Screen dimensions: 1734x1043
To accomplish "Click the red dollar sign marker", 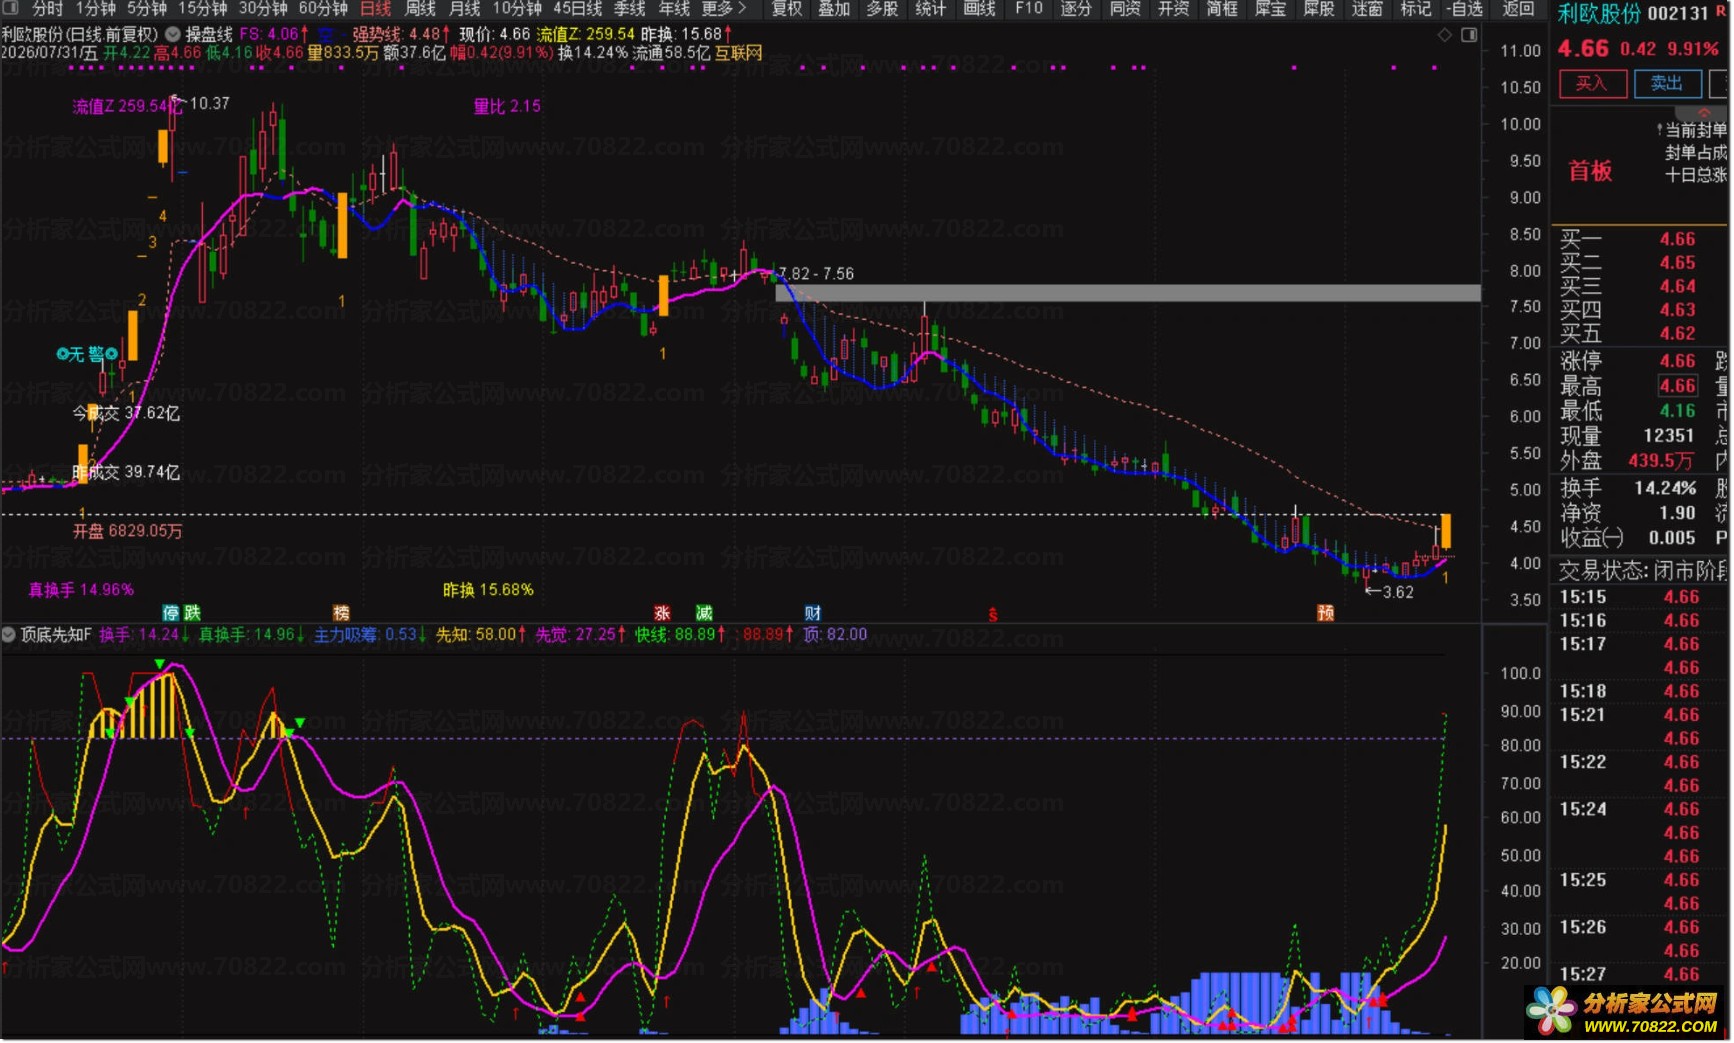I will click(x=993, y=615).
